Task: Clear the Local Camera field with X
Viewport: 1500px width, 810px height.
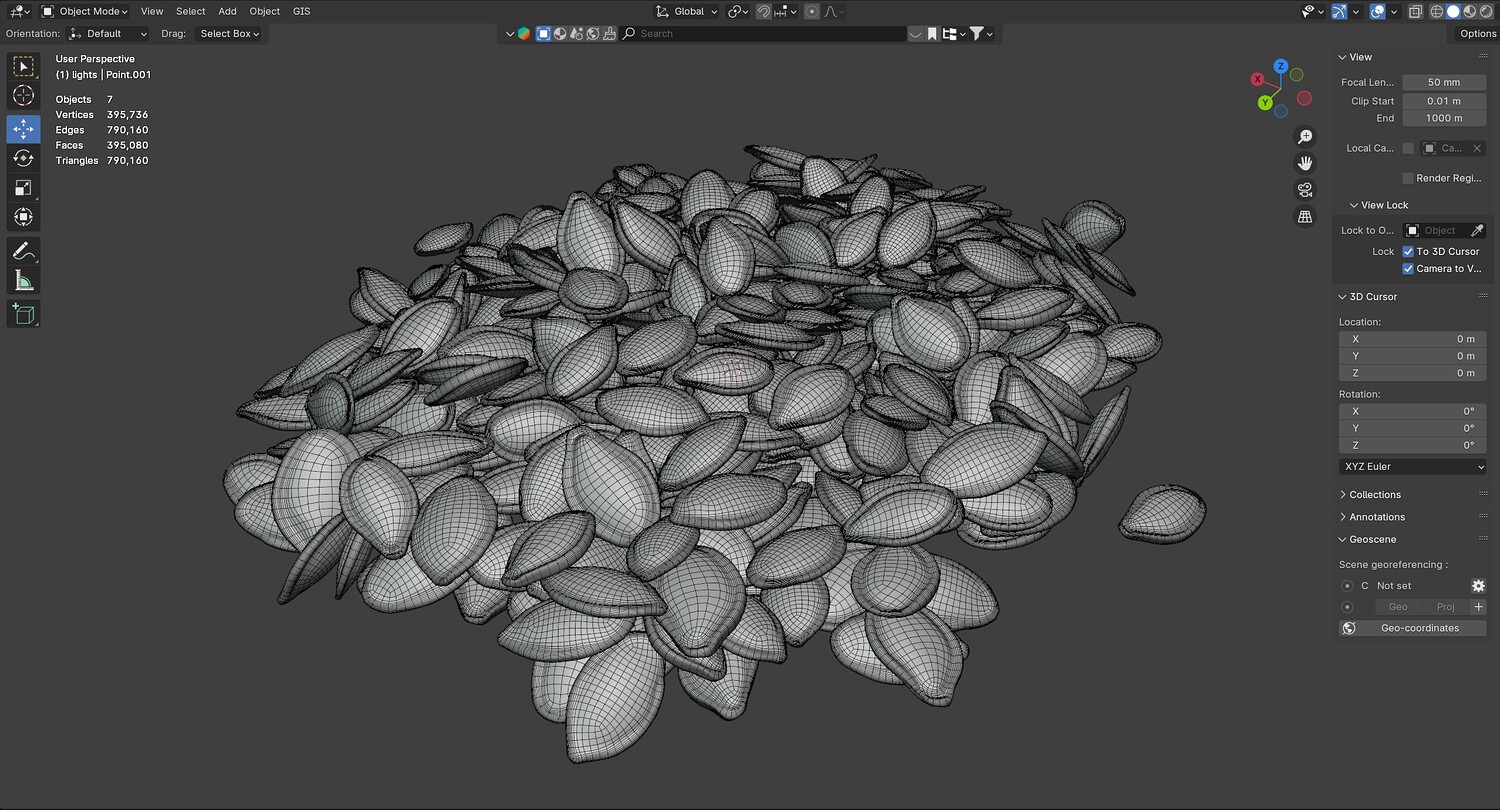Action: (x=1477, y=148)
